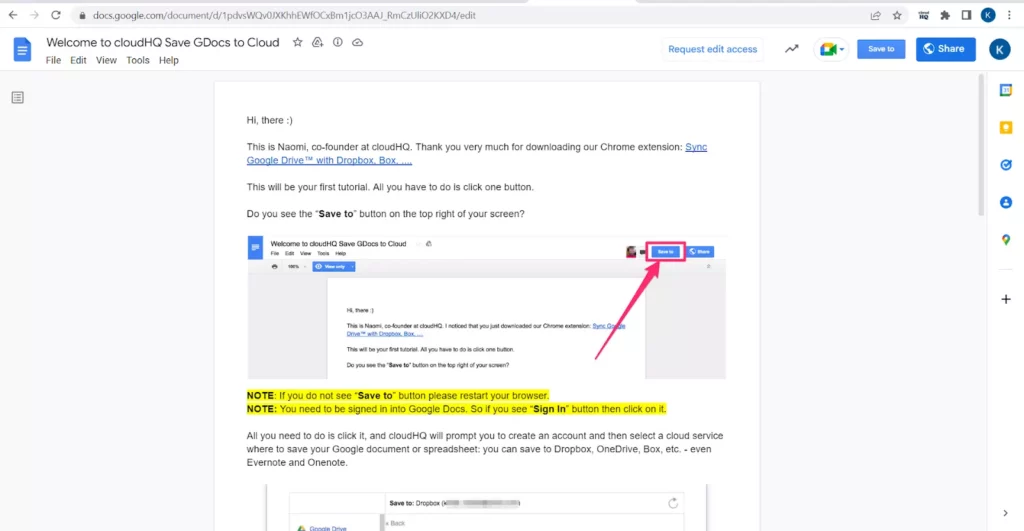Image resolution: width=1024 pixels, height=531 pixels.
Task: Click highlighted note about restarting browser
Action: (x=398, y=396)
